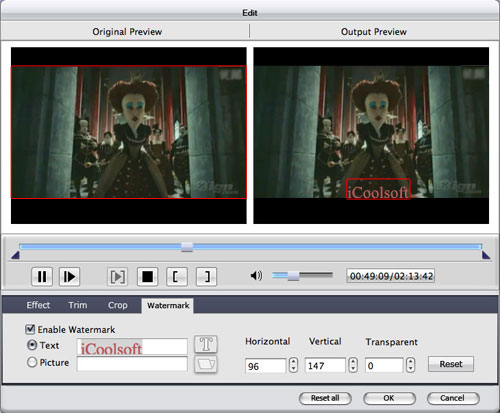
Task: Open font settings with T icon
Action: point(206,344)
